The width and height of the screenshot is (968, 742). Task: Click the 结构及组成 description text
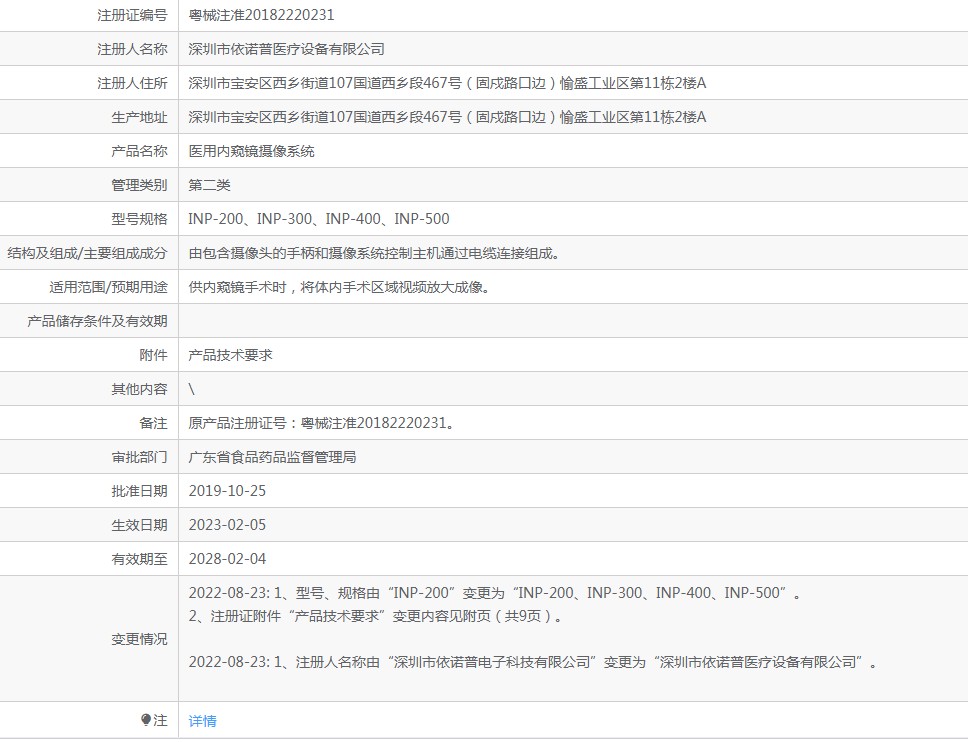[x=374, y=253]
